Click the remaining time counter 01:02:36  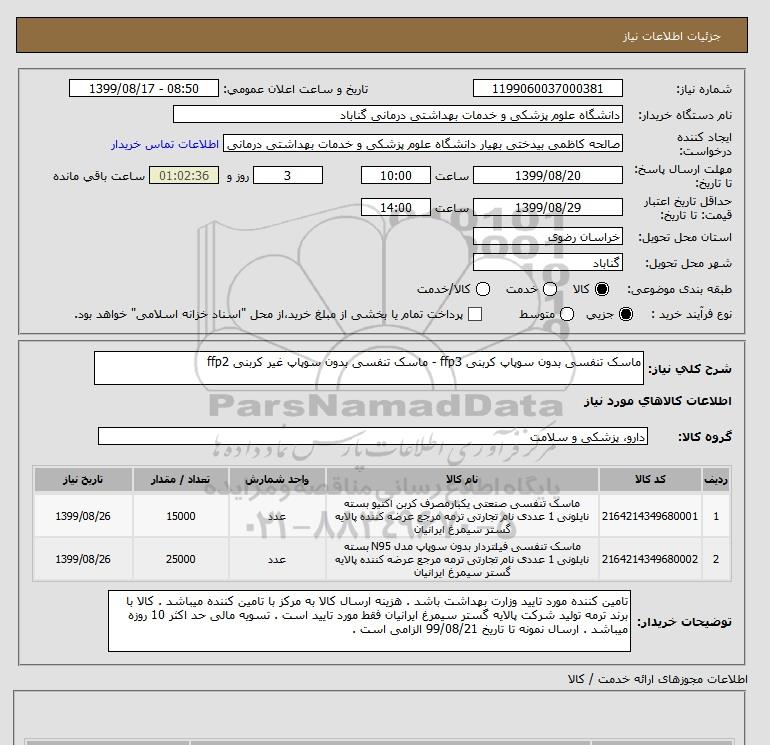(x=184, y=175)
